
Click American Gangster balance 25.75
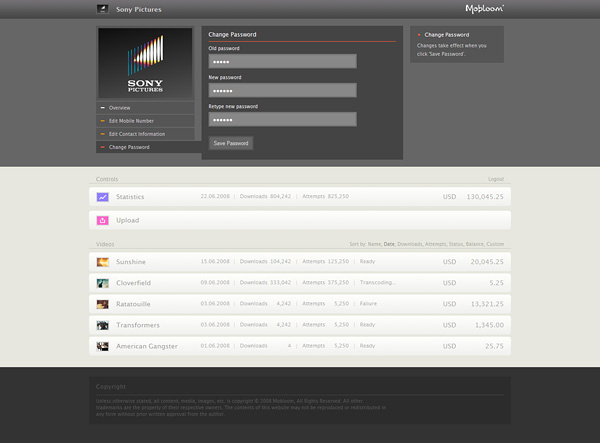(494, 346)
